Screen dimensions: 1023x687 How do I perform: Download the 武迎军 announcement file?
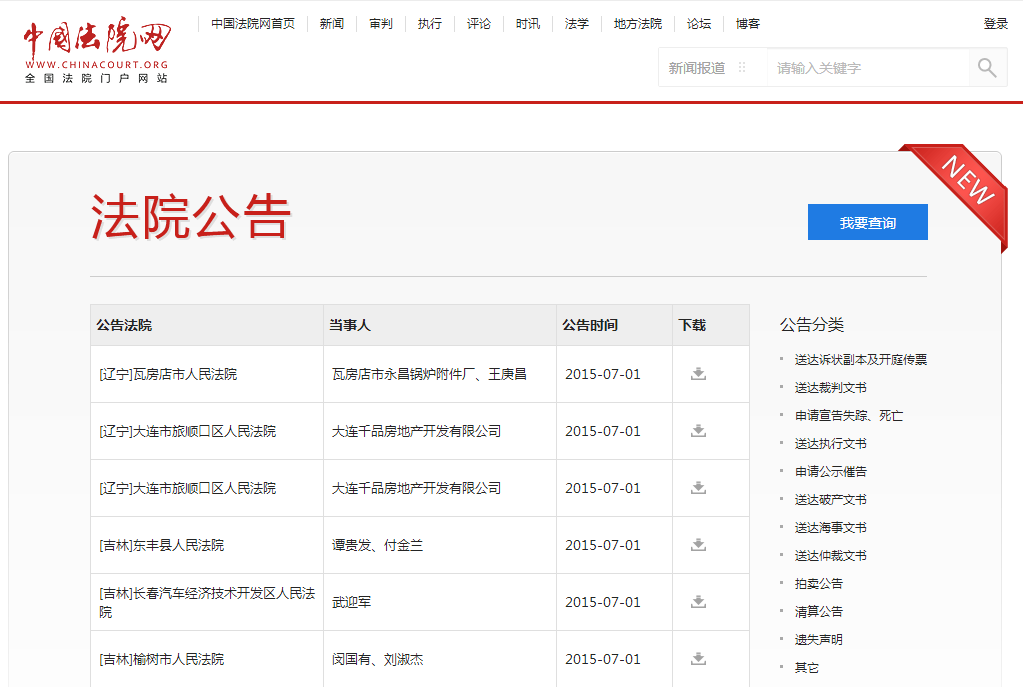click(698, 602)
